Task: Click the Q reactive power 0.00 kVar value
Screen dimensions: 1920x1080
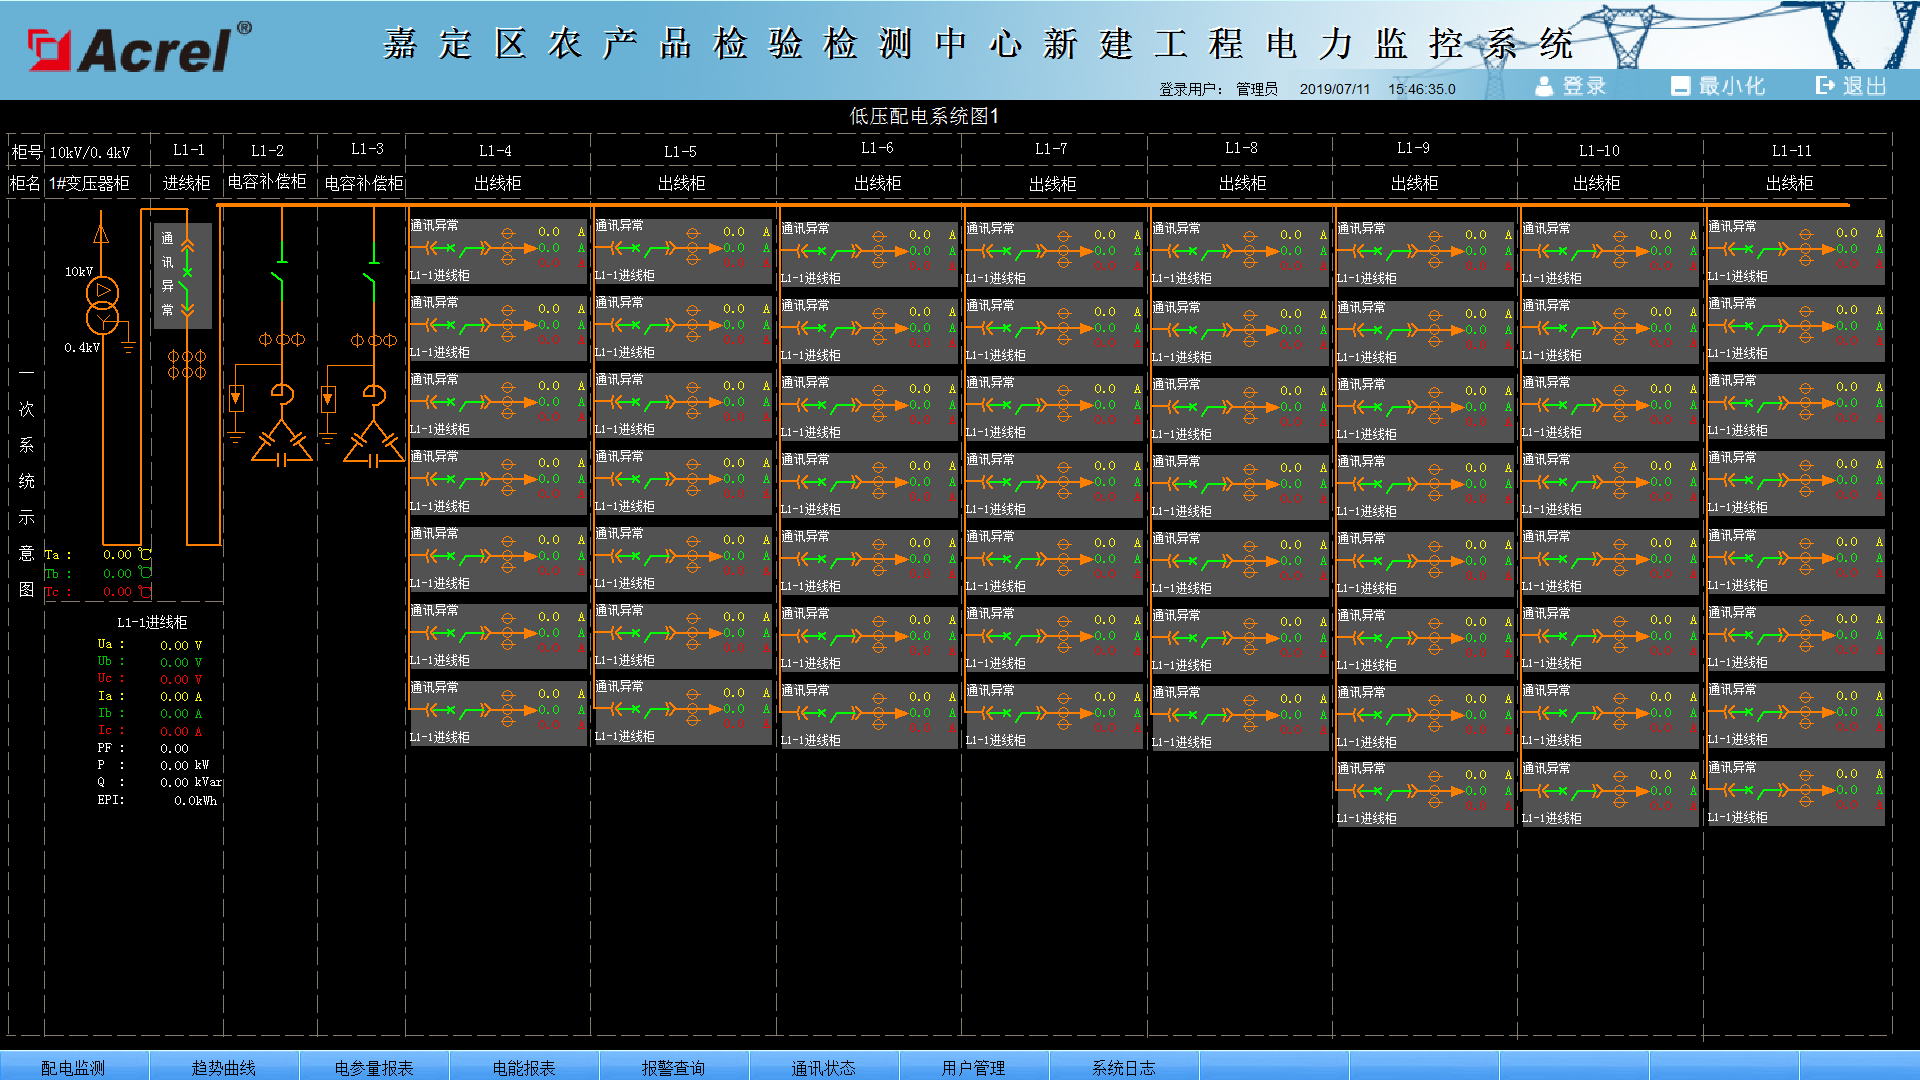Action: (x=191, y=782)
